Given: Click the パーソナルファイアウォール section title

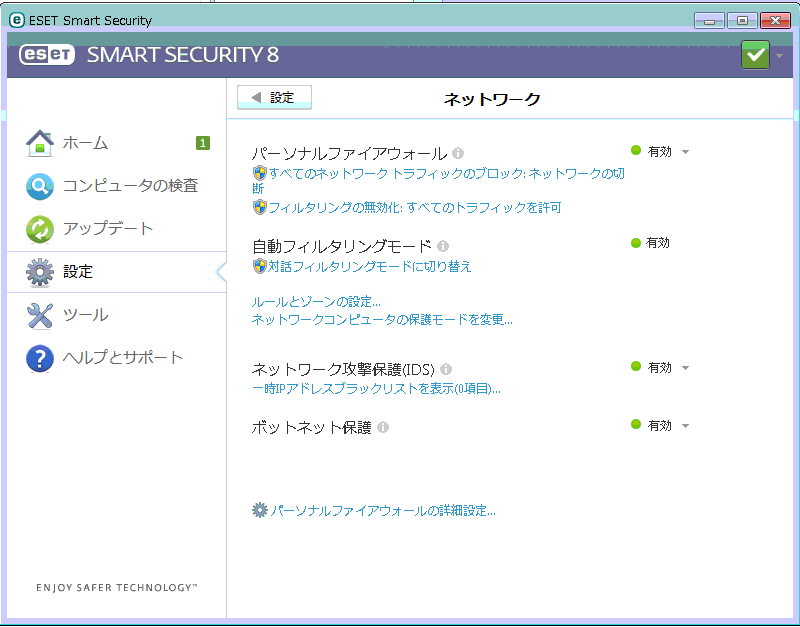Looking at the screenshot, I should click(349, 153).
